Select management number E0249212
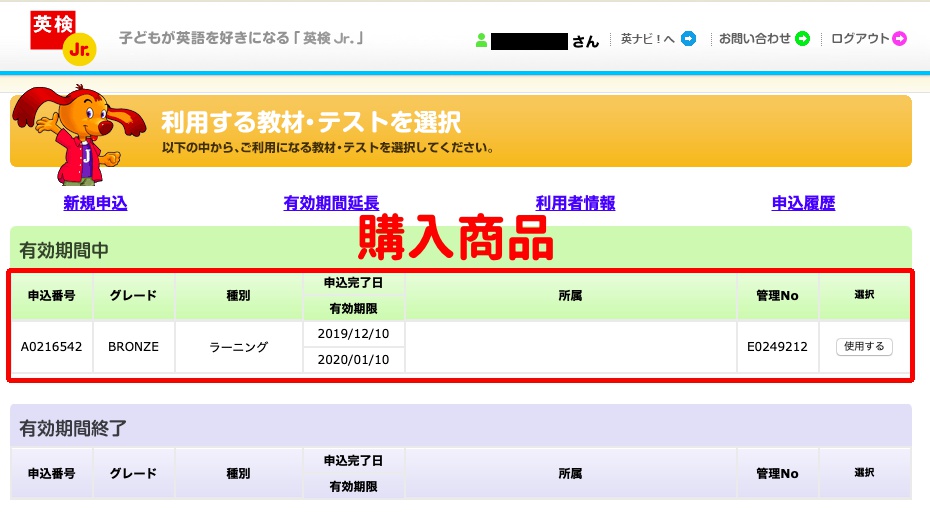The image size is (930, 523). click(x=777, y=347)
